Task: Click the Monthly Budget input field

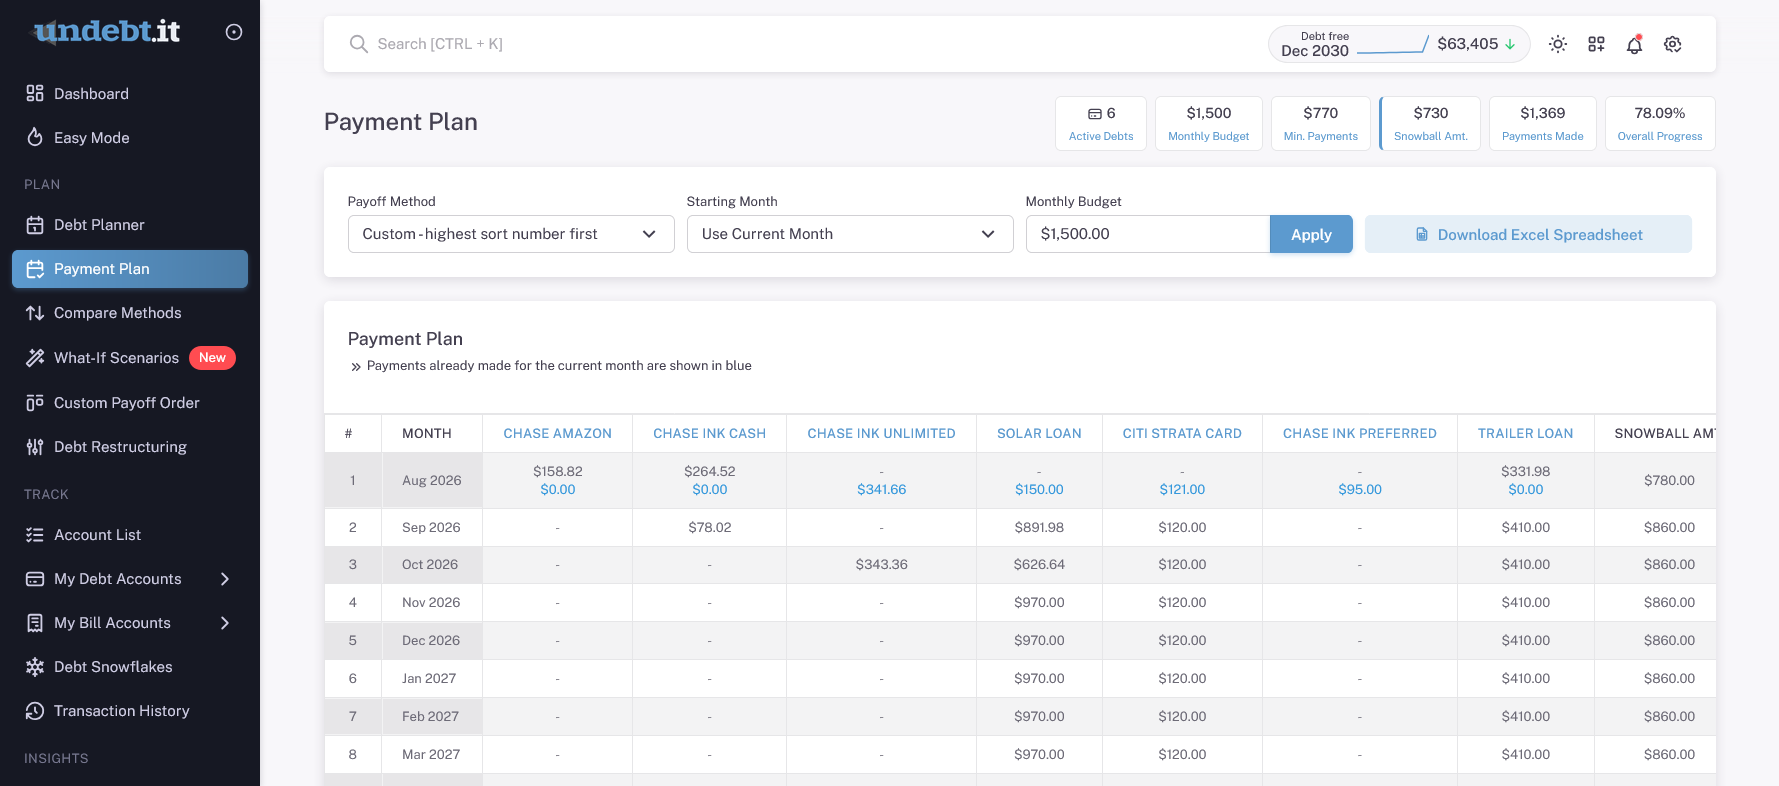Action: [1148, 234]
